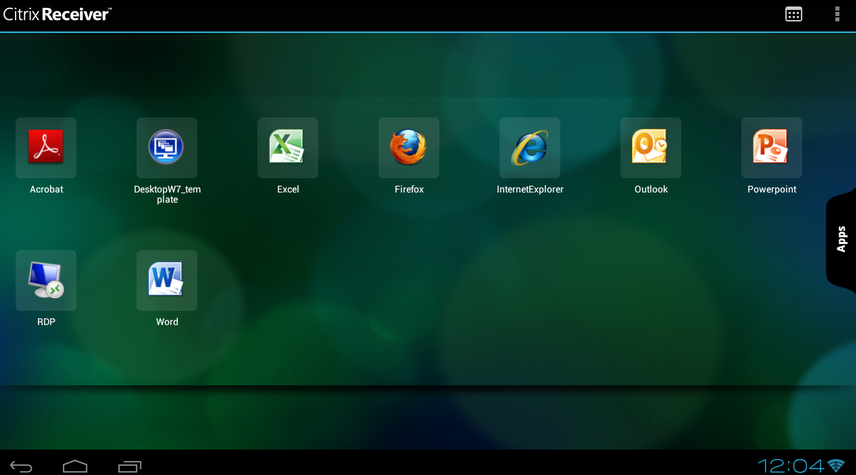Screen dimensions: 856x475
Task: Pull out the Apps side tab
Action: [x=841, y=239]
